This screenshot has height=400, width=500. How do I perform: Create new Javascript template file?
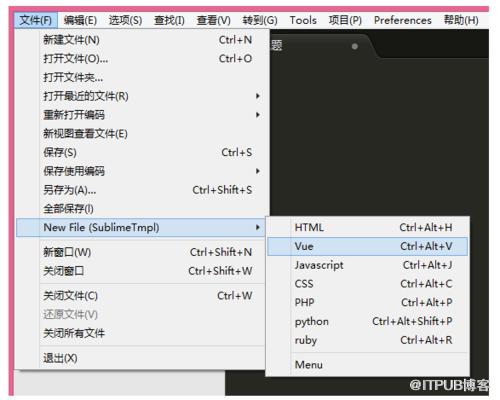[368, 265]
